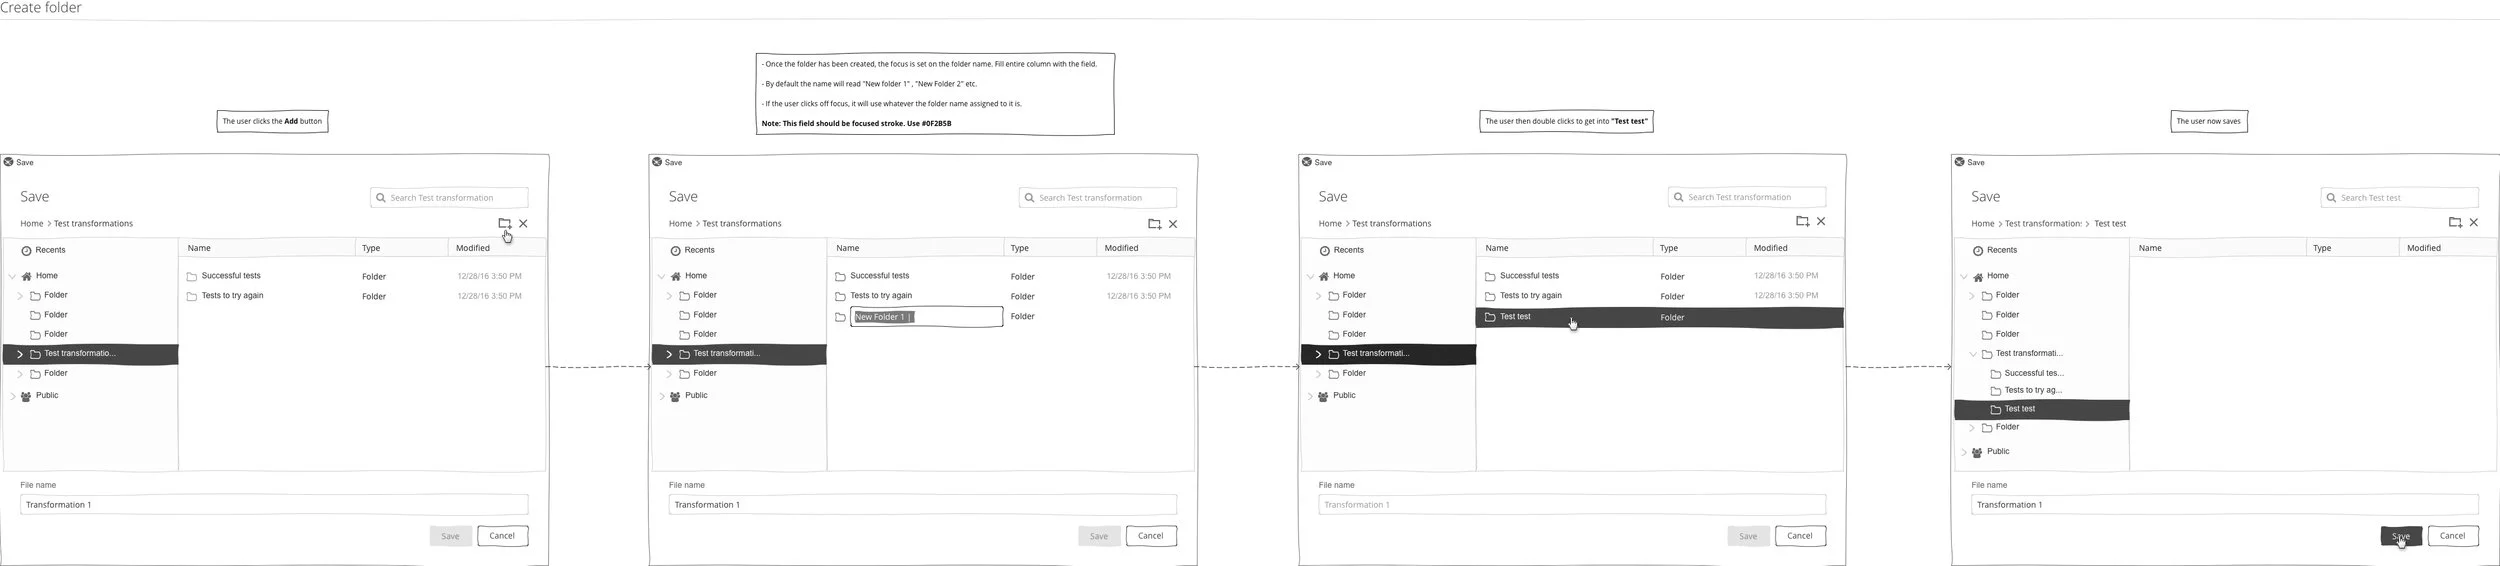Click the Add folder icon in first Save dialog
The width and height of the screenshot is (2500, 566).
pos(504,223)
